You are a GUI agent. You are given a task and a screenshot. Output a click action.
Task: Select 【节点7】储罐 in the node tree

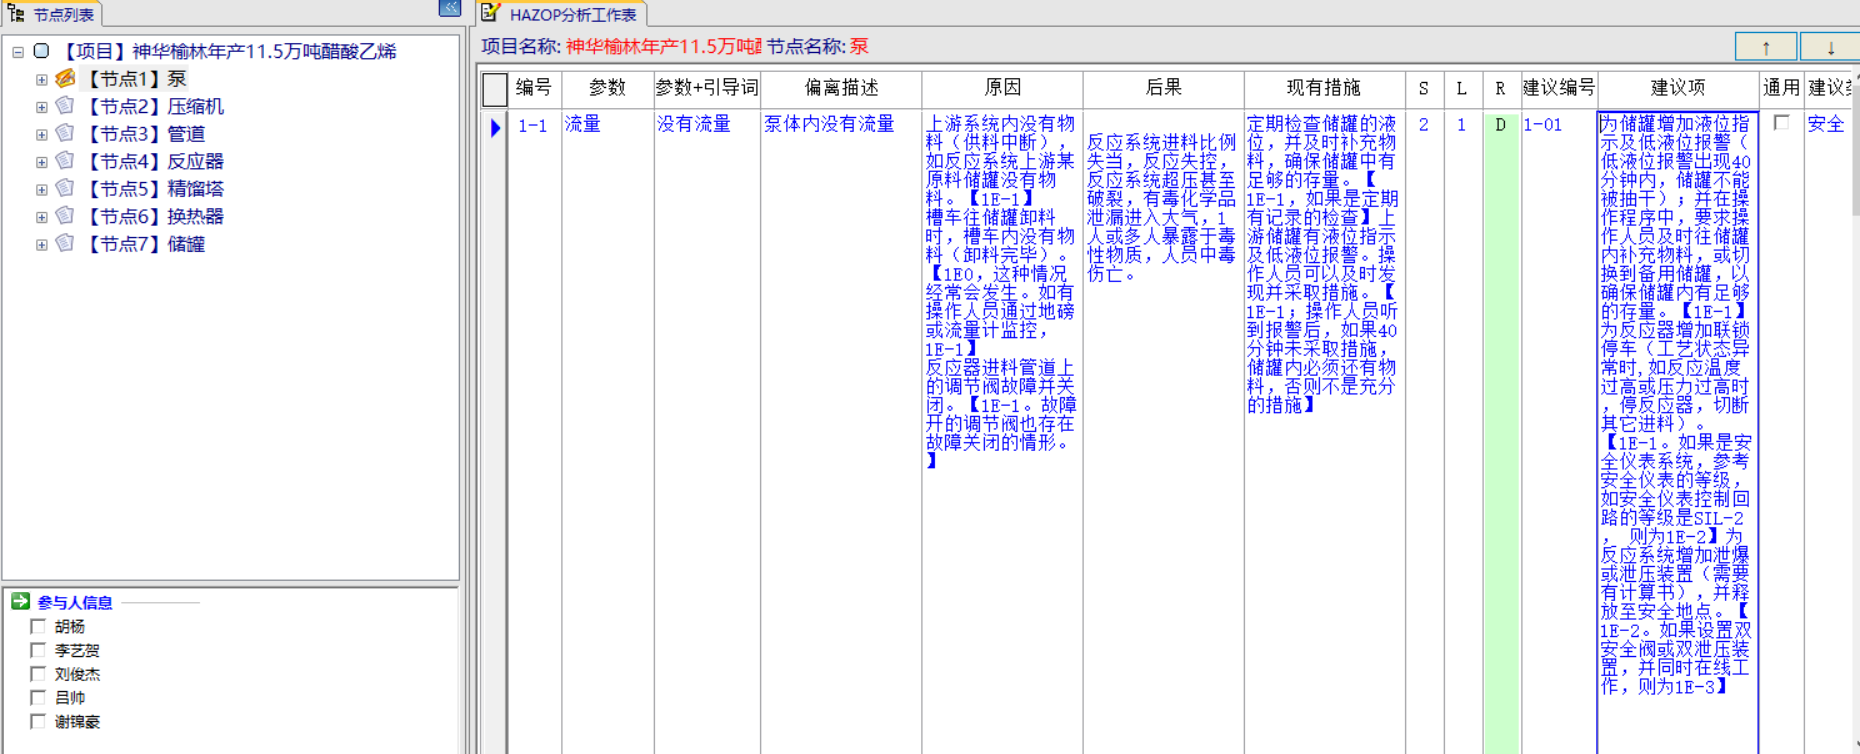point(144,244)
